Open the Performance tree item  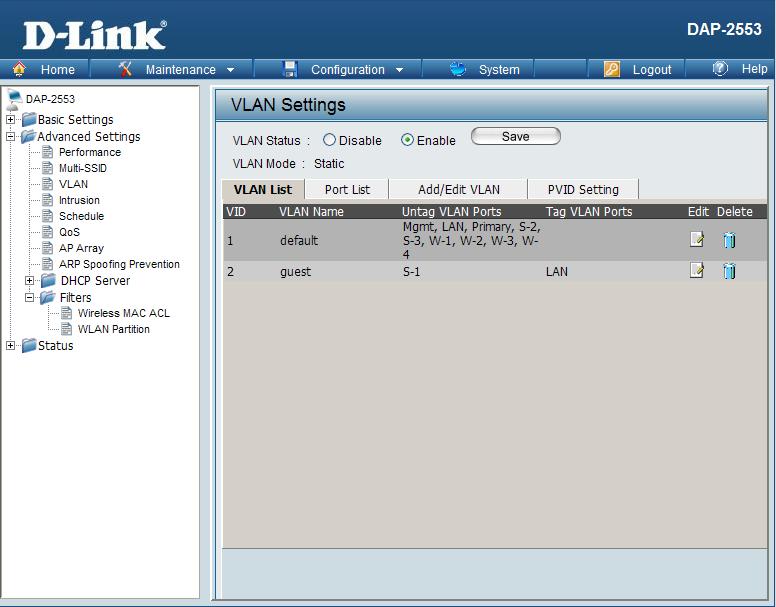(90, 152)
